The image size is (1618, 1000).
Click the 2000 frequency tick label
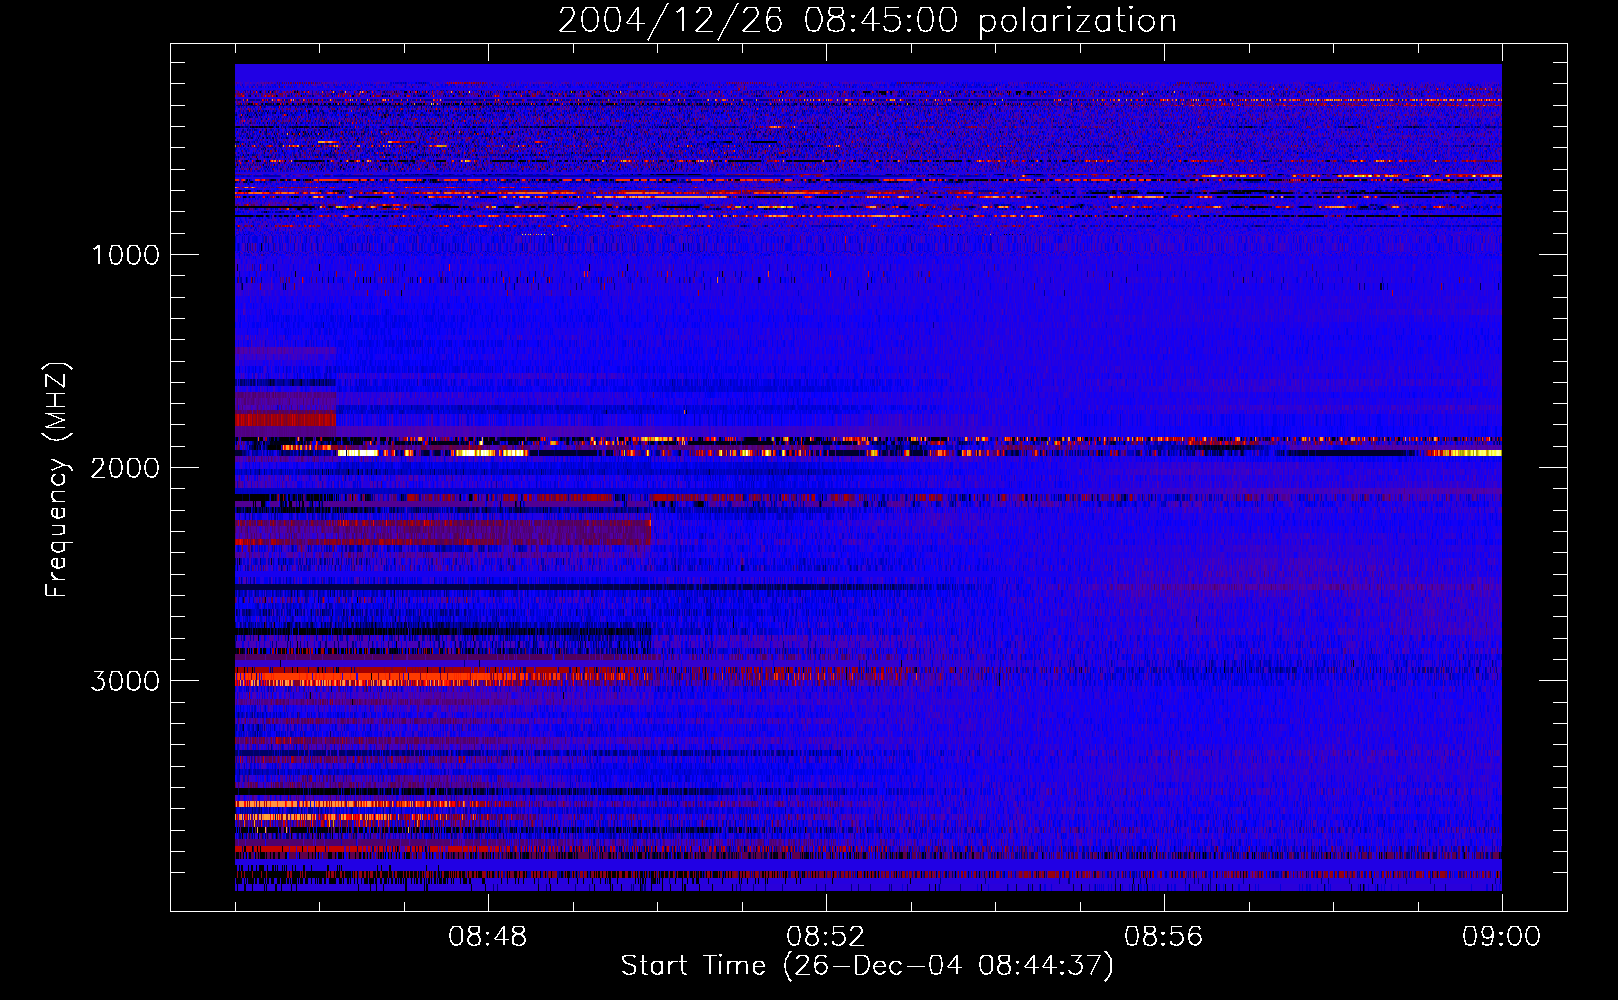pyautogui.click(x=125, y=468)
